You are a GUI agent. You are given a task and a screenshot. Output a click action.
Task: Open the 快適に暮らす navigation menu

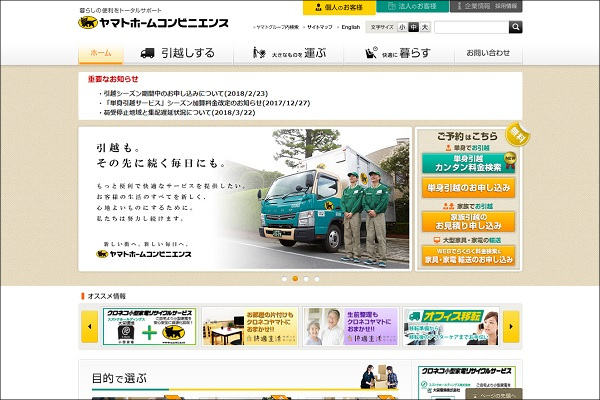tap(399, 53)
